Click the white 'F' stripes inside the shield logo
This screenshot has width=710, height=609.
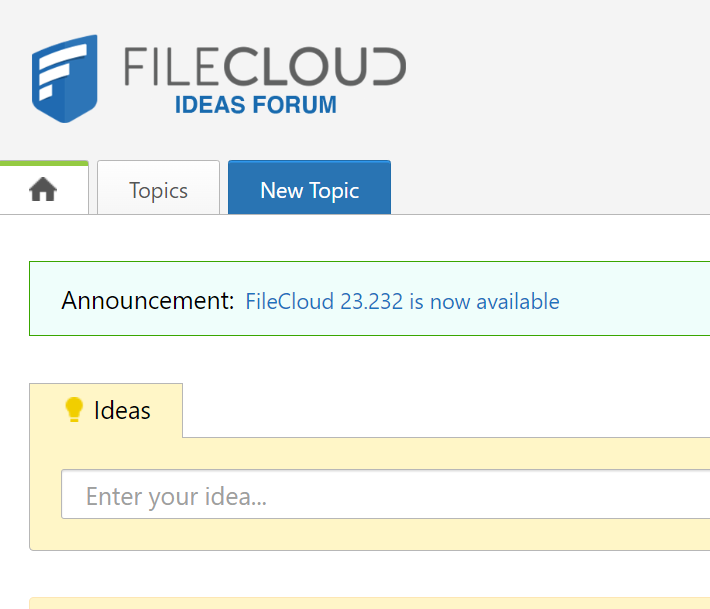pos(62,71)
